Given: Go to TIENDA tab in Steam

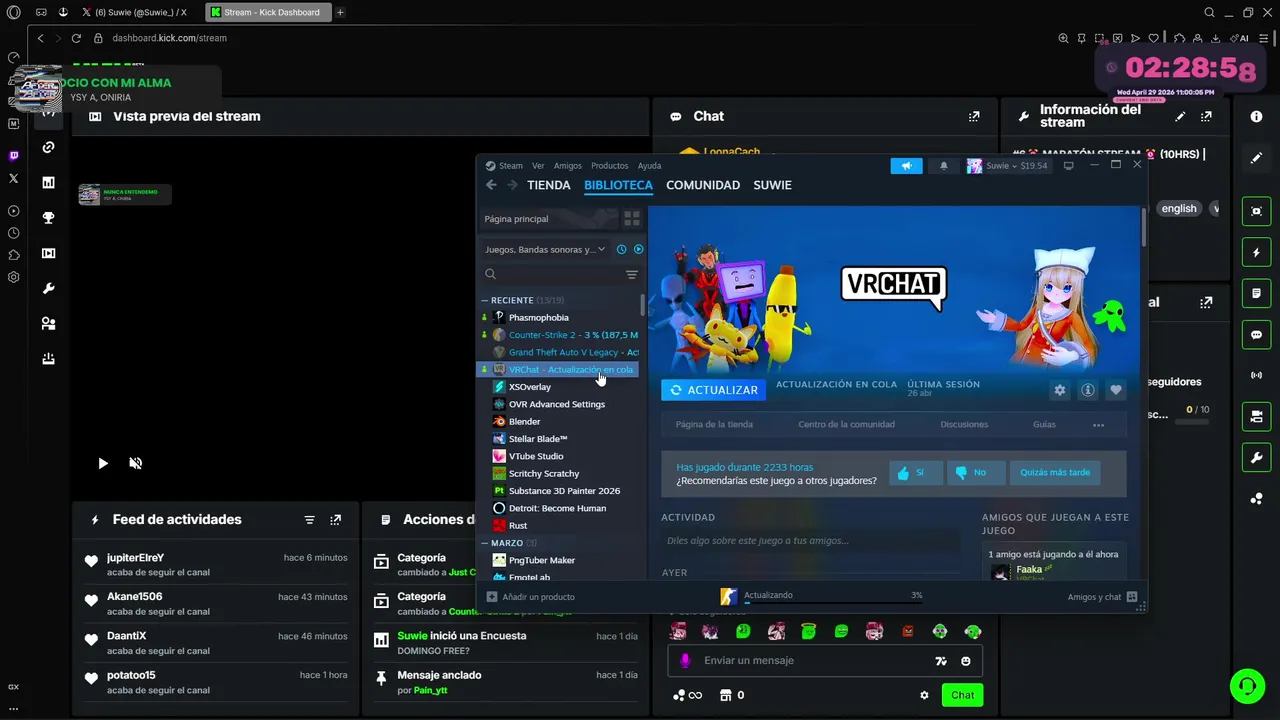Looking at the screenshot, I should pos(549,185).
